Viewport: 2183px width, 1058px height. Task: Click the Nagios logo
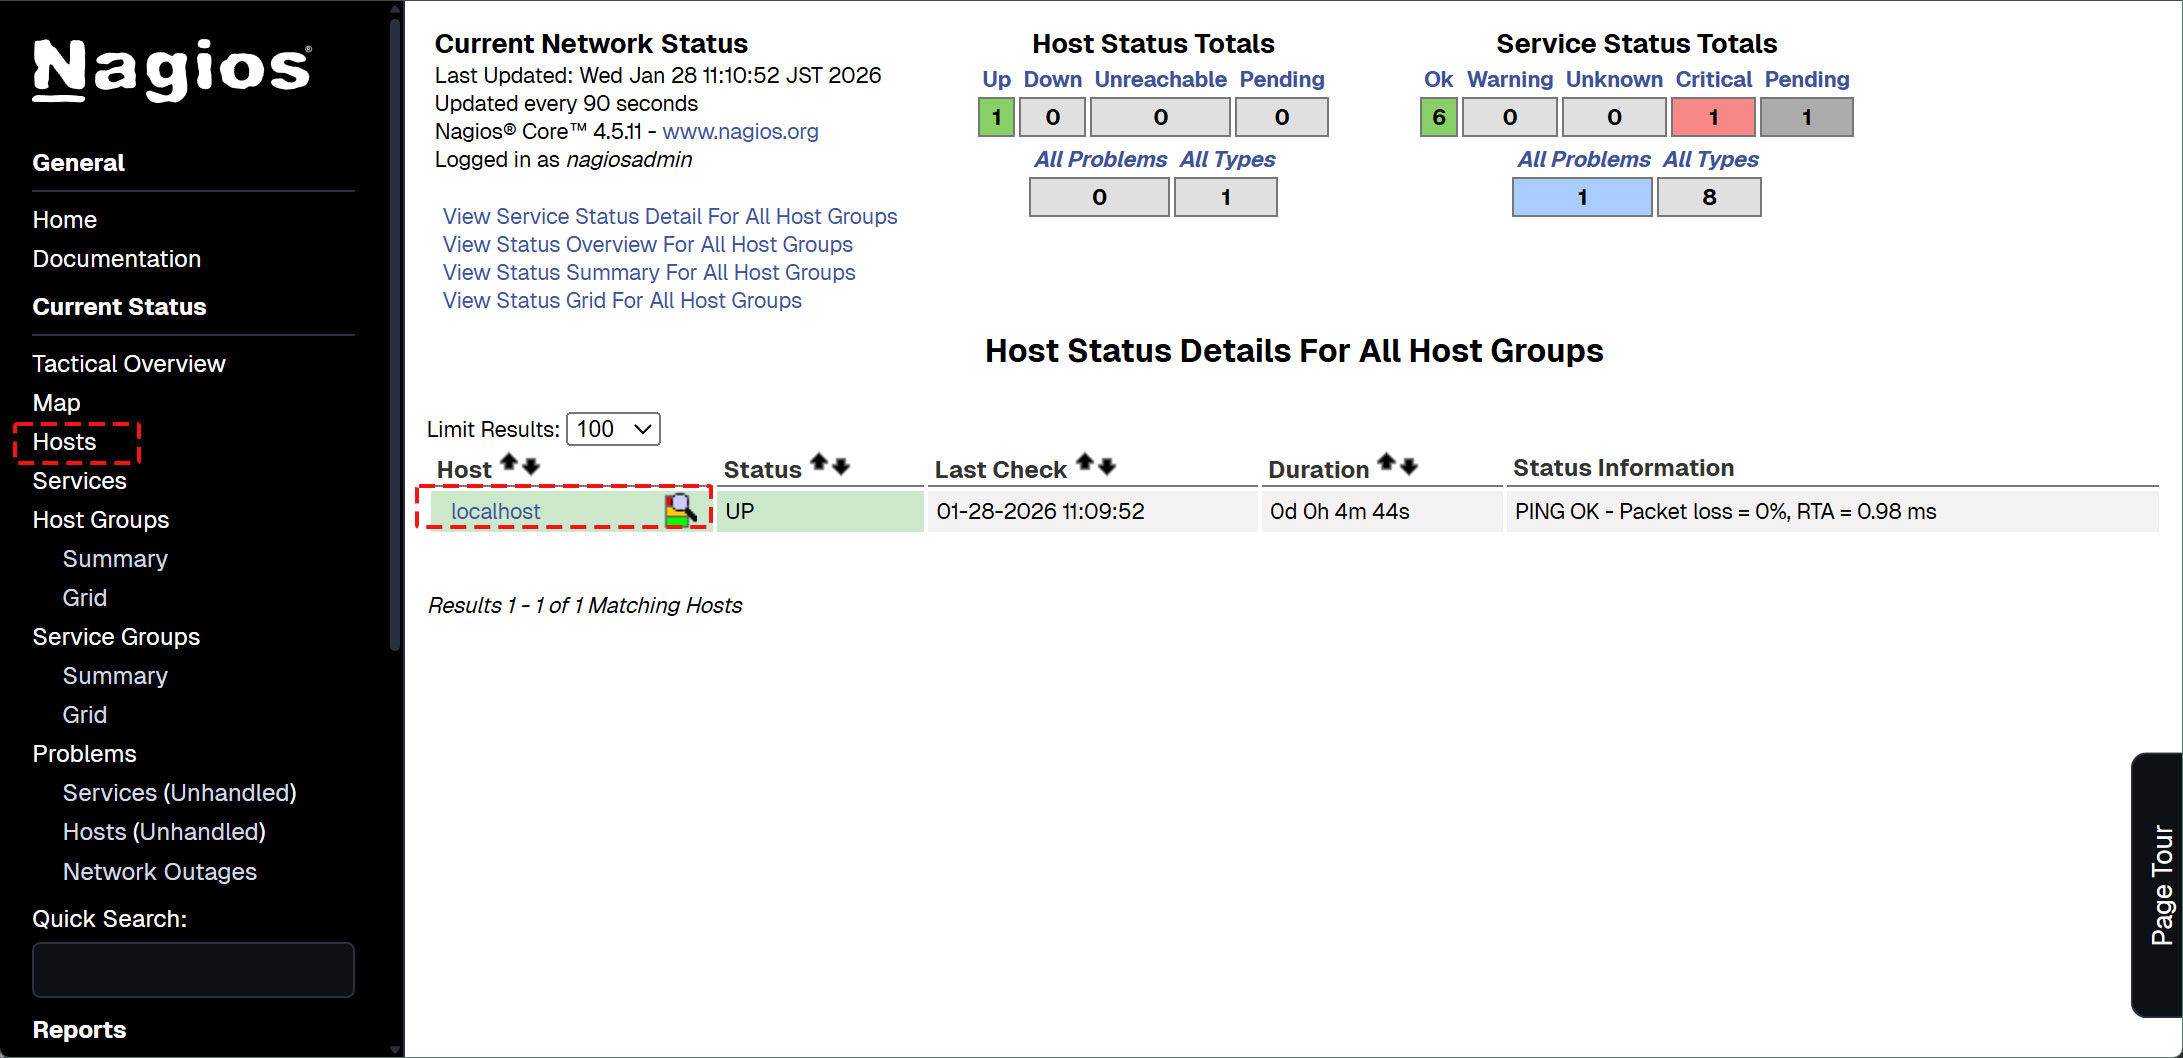point(172,69)
